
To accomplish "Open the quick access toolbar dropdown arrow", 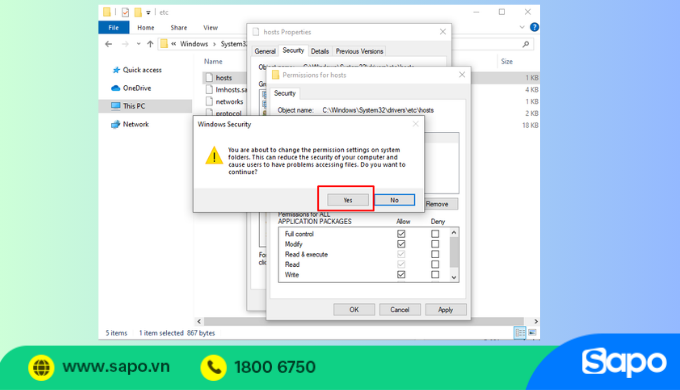I will pyautogui.click(x=148, y=13).
